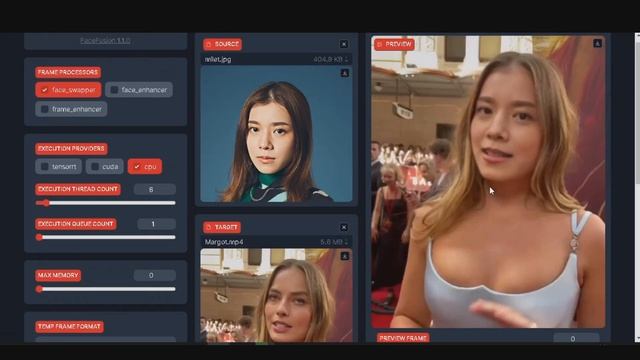Screen dimensions: 640x360
Task: Click the millet.jpg file name
Action: (218, 59)
